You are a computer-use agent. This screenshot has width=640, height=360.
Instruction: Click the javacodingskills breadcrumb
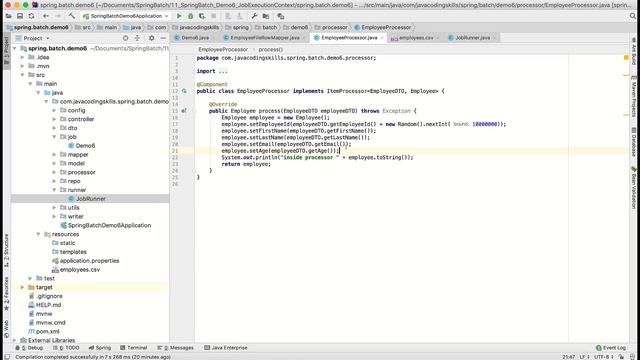tap(196, 27)
